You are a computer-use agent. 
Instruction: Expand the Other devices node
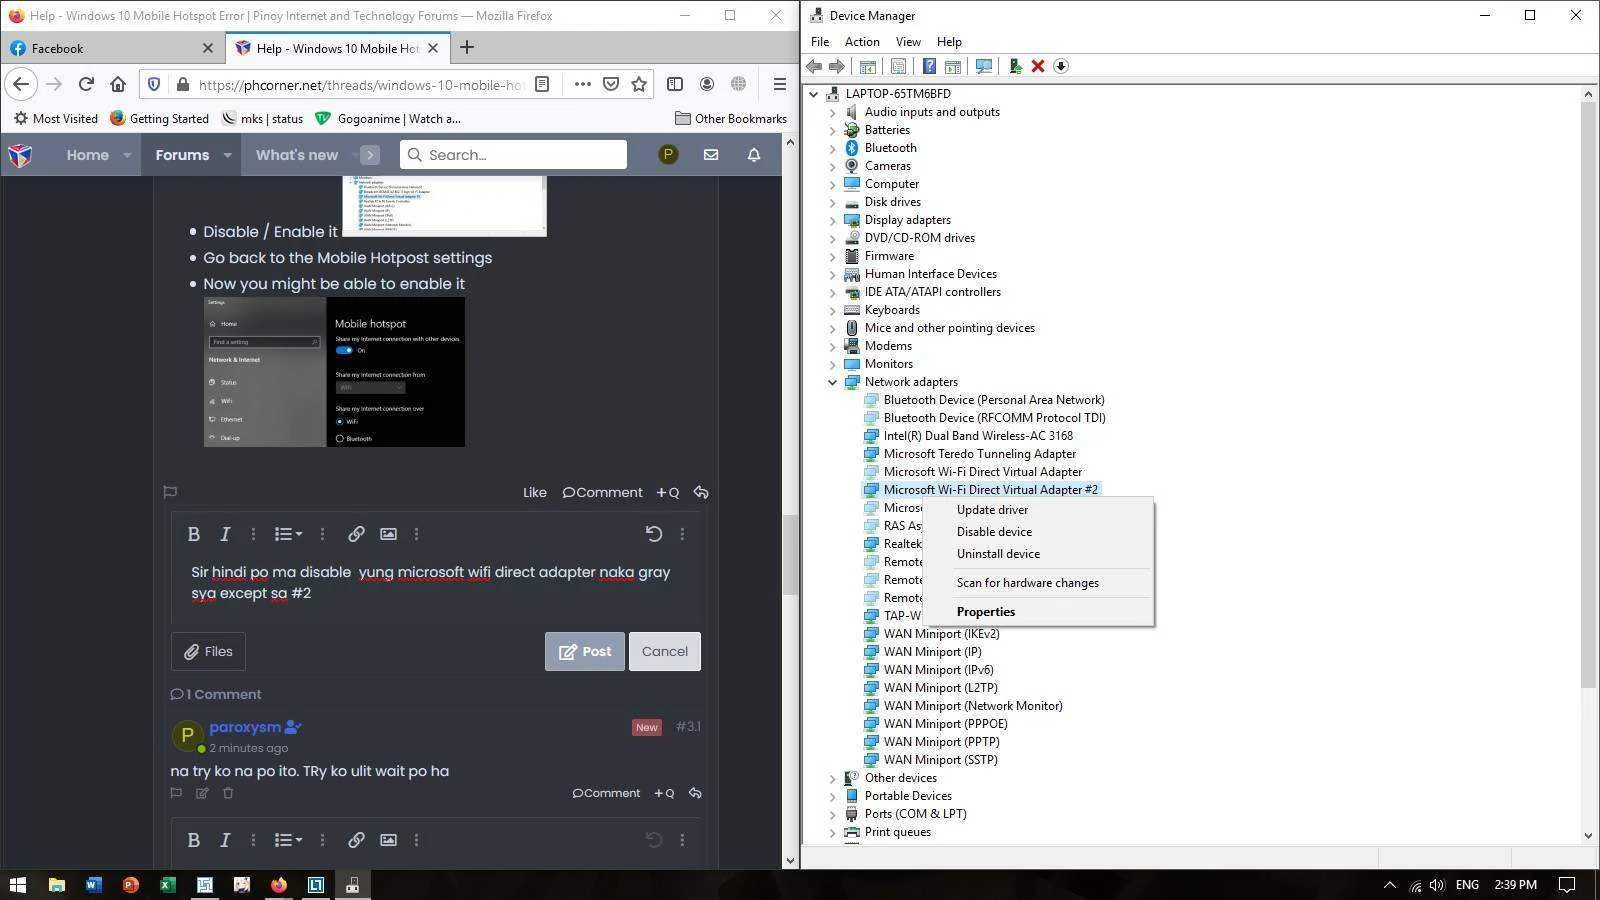832,778
